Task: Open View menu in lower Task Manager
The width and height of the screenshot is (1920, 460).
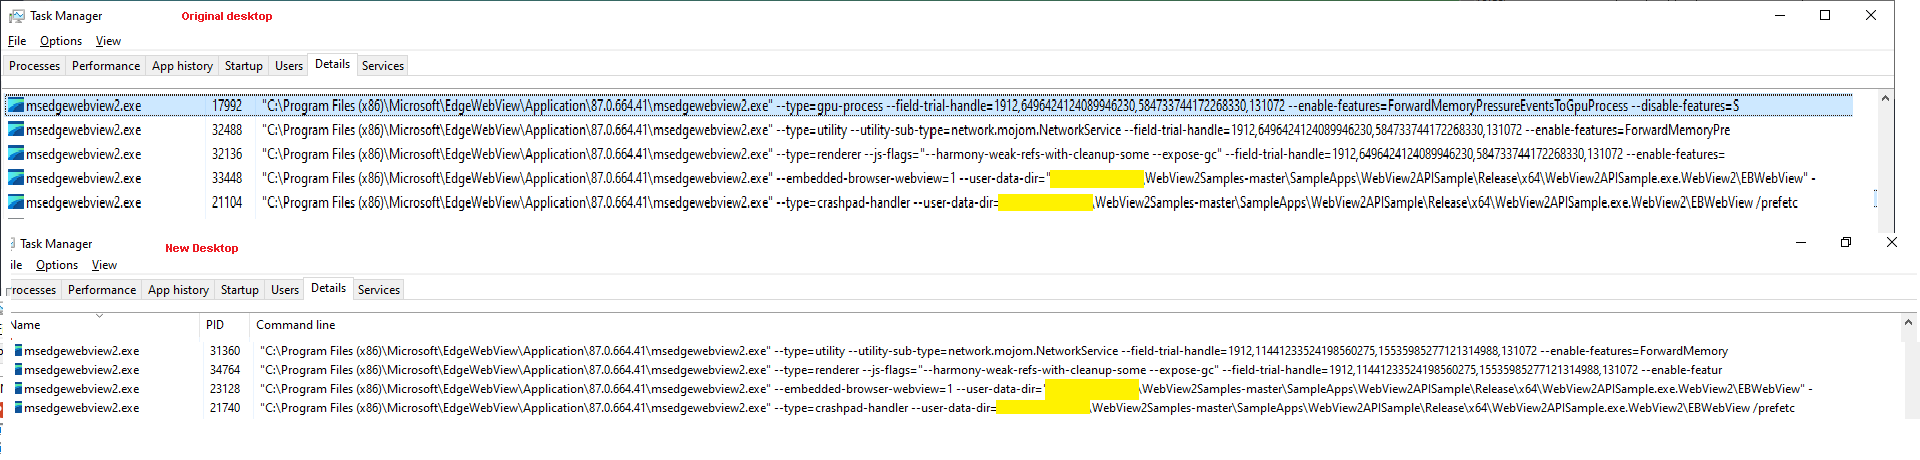Action: pyautogui.click(x=104, y=265)
